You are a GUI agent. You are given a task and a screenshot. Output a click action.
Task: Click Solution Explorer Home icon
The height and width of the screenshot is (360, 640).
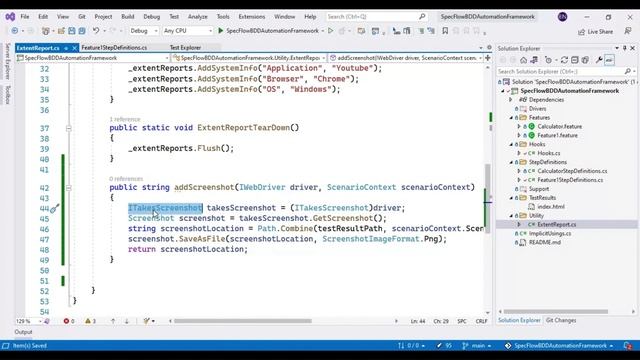[x=523, y=60]
